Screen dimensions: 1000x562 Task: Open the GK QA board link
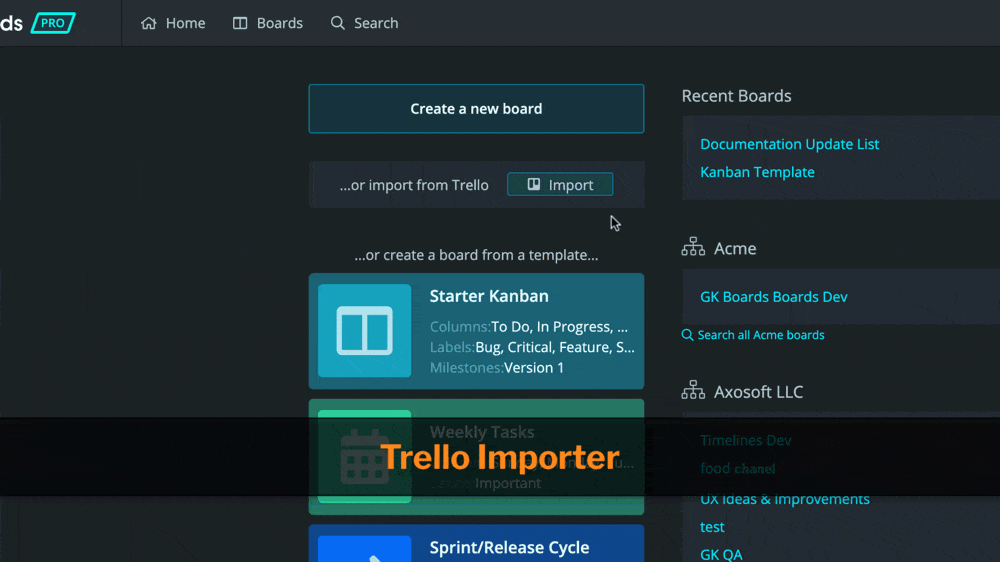pyautogui.click(x=721, y=554)
